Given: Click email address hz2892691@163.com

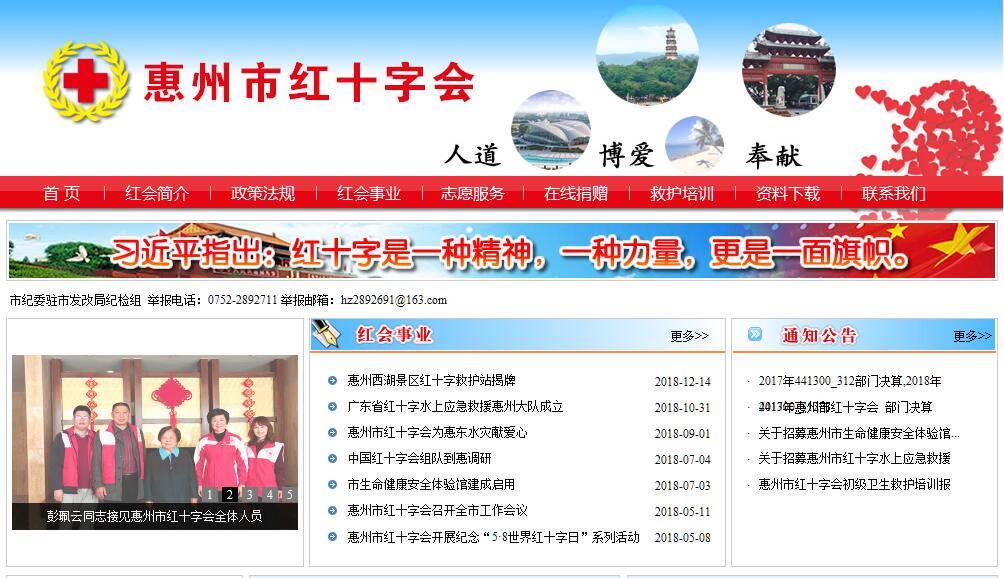Looking at the screenshot, I should click(x=394, y=300).
